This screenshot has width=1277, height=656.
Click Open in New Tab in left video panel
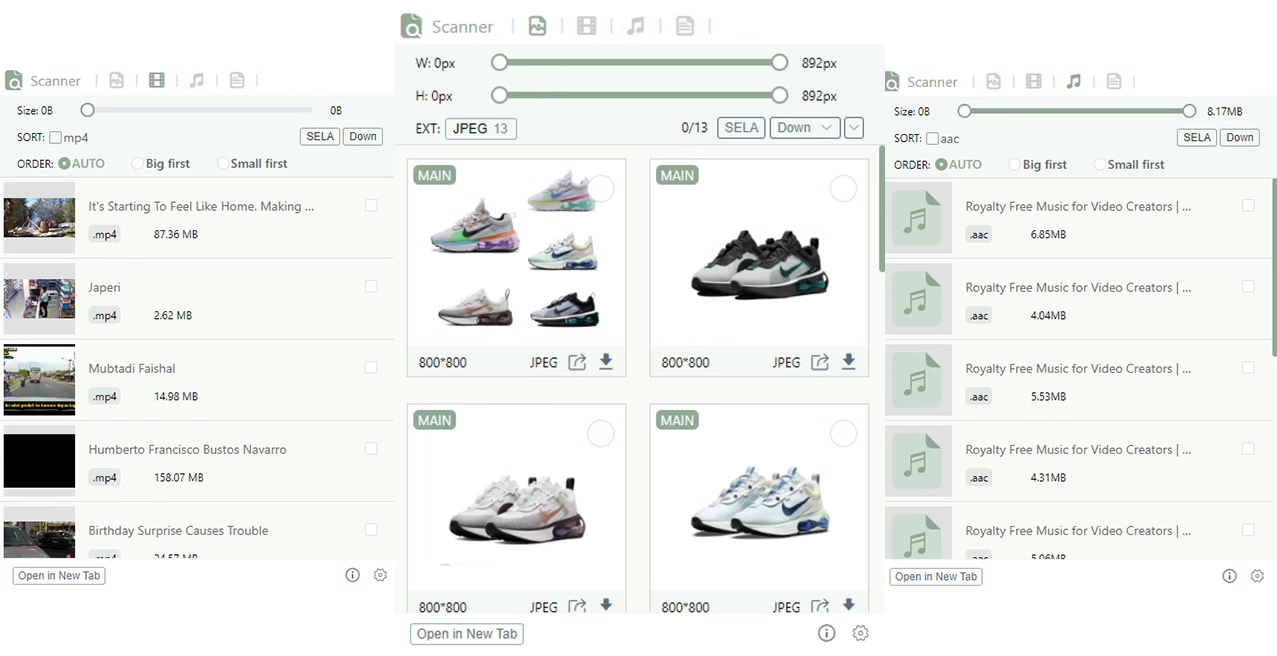coord(59,576)
